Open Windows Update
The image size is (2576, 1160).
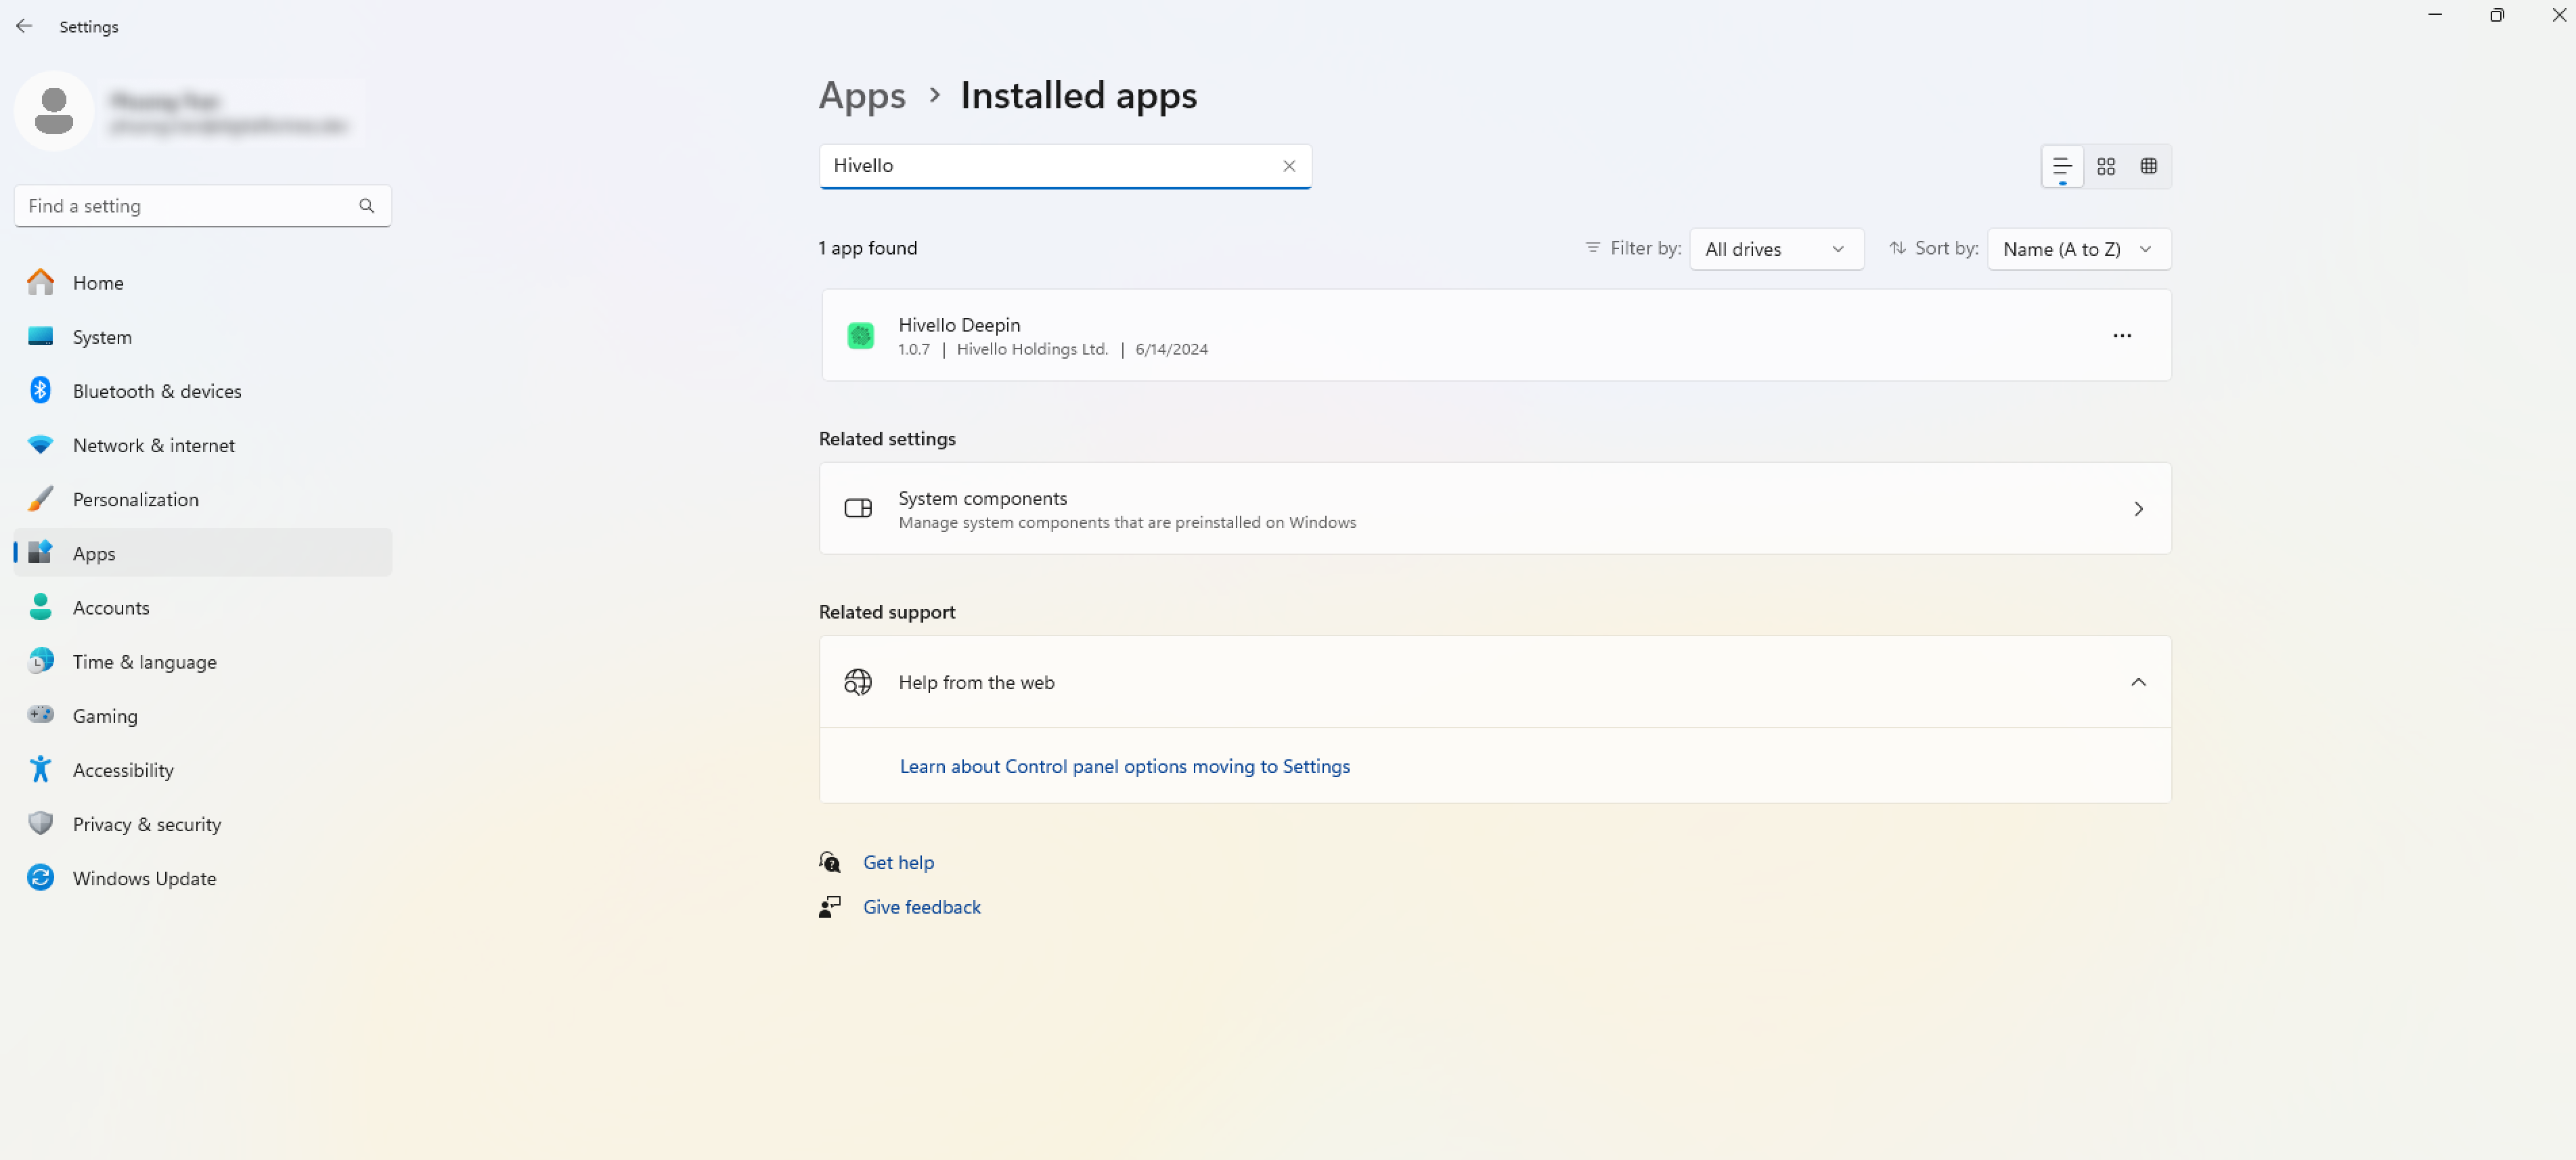click(x=145, y=878)
